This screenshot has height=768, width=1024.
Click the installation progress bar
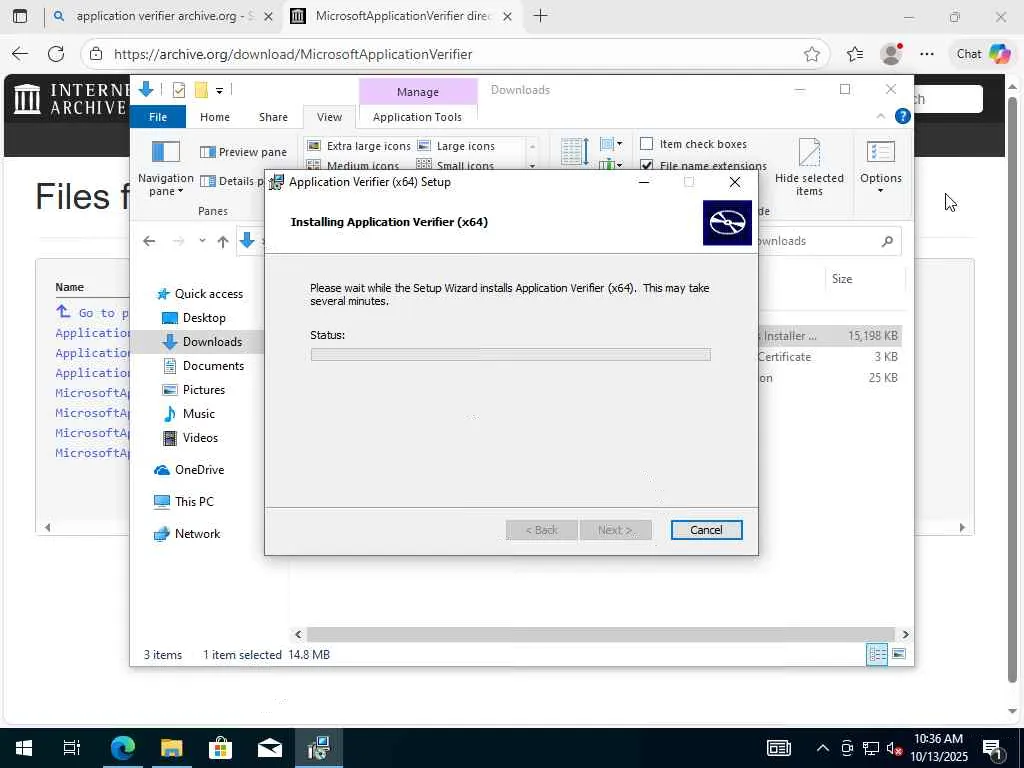[511, 355]
